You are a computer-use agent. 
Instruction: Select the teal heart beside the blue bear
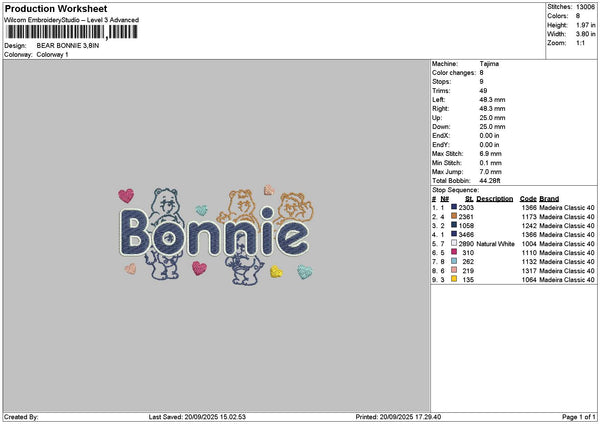coord(201,210)
